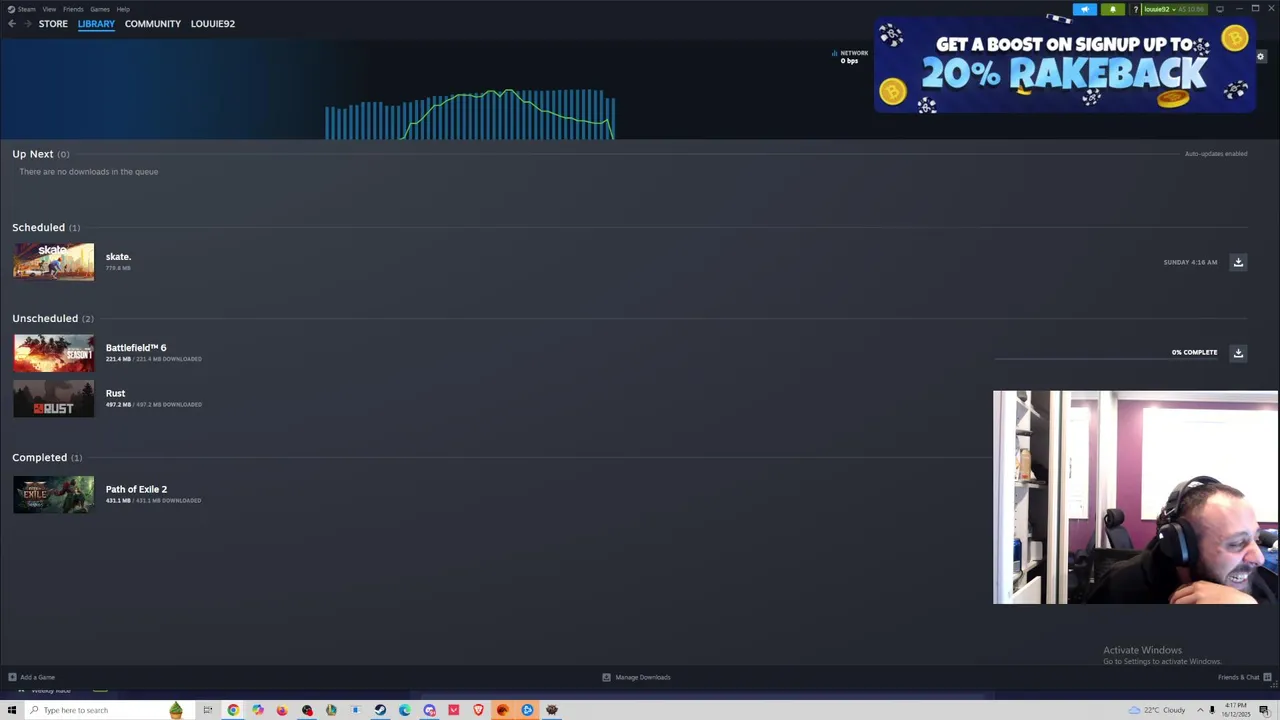
Task: Click the Rakeback signup banner ad
Action: [1065, 66]
